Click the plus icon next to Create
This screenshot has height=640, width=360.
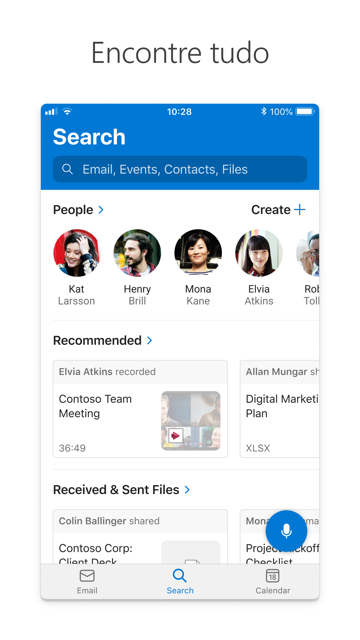pyautogui.click(x=300, y=210)
